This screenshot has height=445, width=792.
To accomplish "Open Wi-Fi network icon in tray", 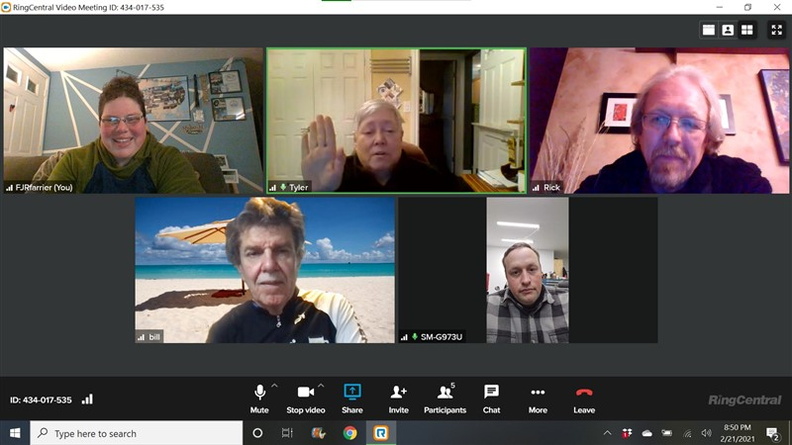I will coord(687,433).
